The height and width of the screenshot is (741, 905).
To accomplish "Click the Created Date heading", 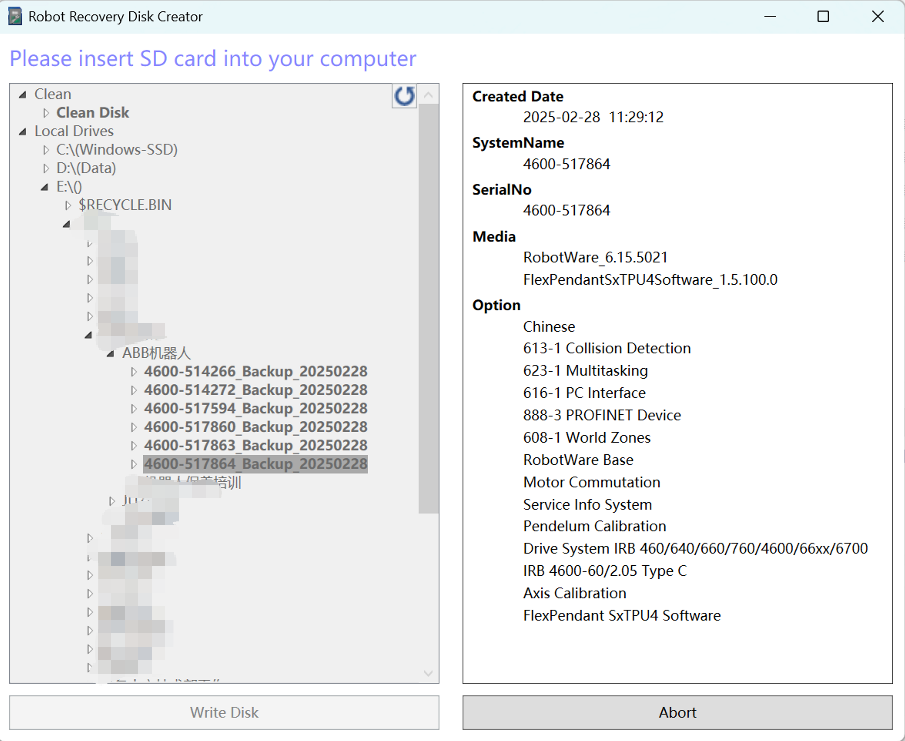I will point(518,96).
